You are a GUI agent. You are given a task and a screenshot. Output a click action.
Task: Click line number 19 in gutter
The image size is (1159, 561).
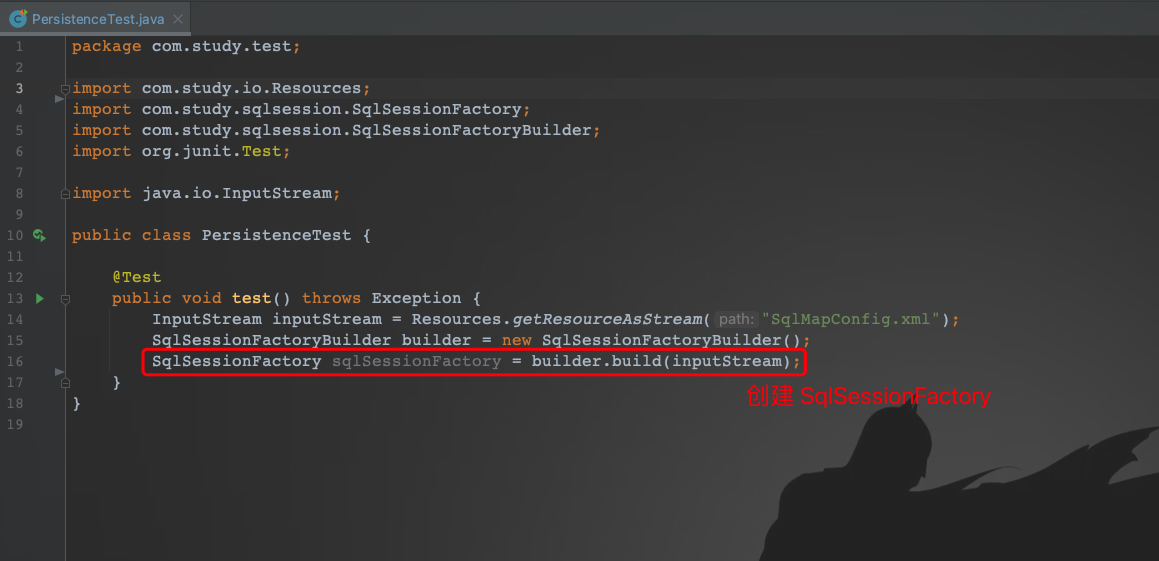pyautogui.click(x=16, y=424)
